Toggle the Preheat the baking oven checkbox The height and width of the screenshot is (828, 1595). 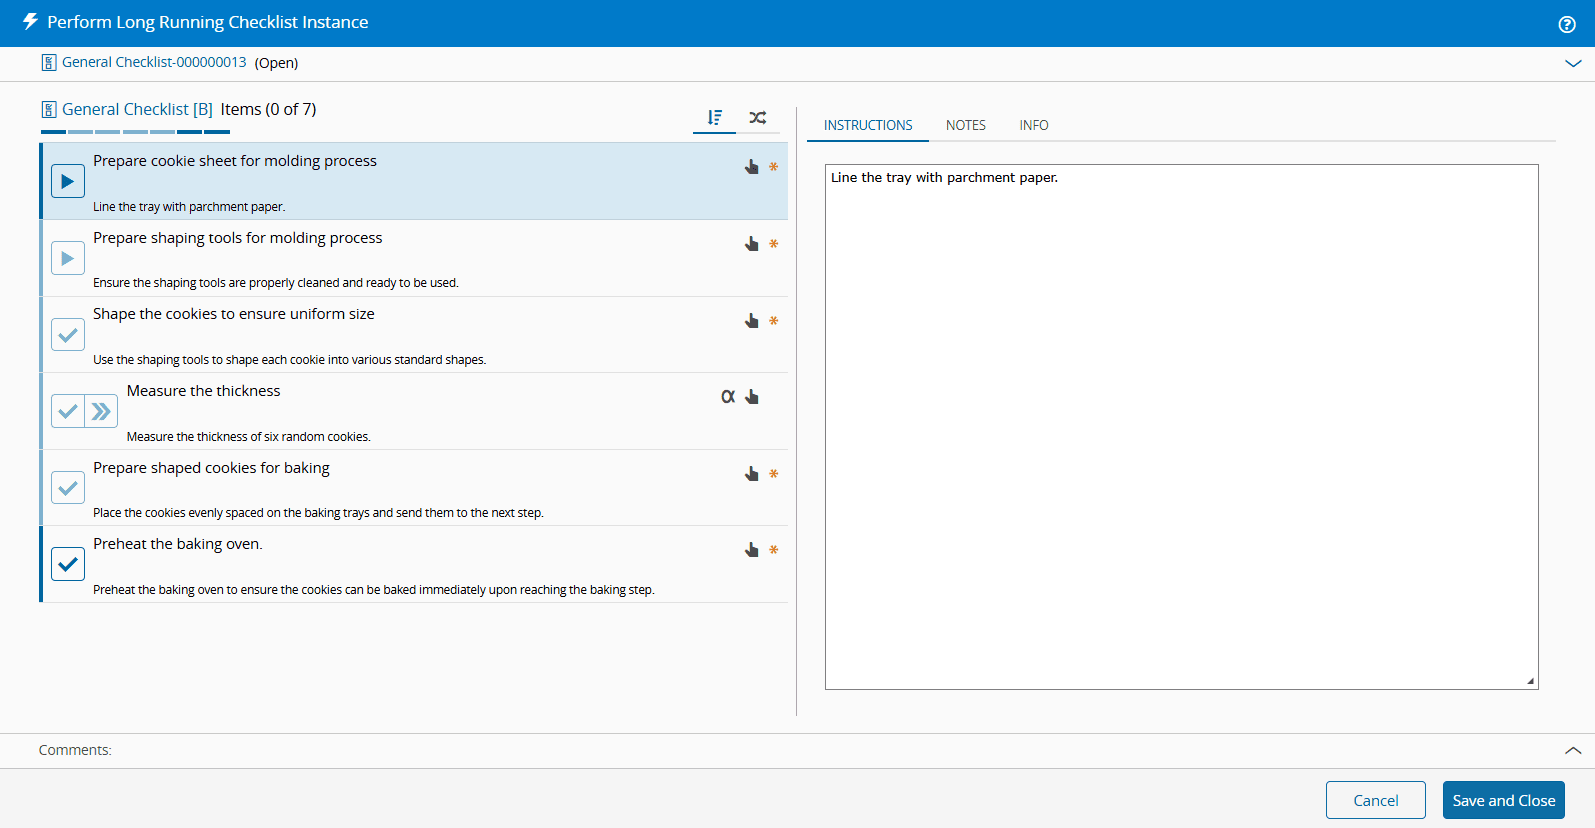[x=68, y=564]
